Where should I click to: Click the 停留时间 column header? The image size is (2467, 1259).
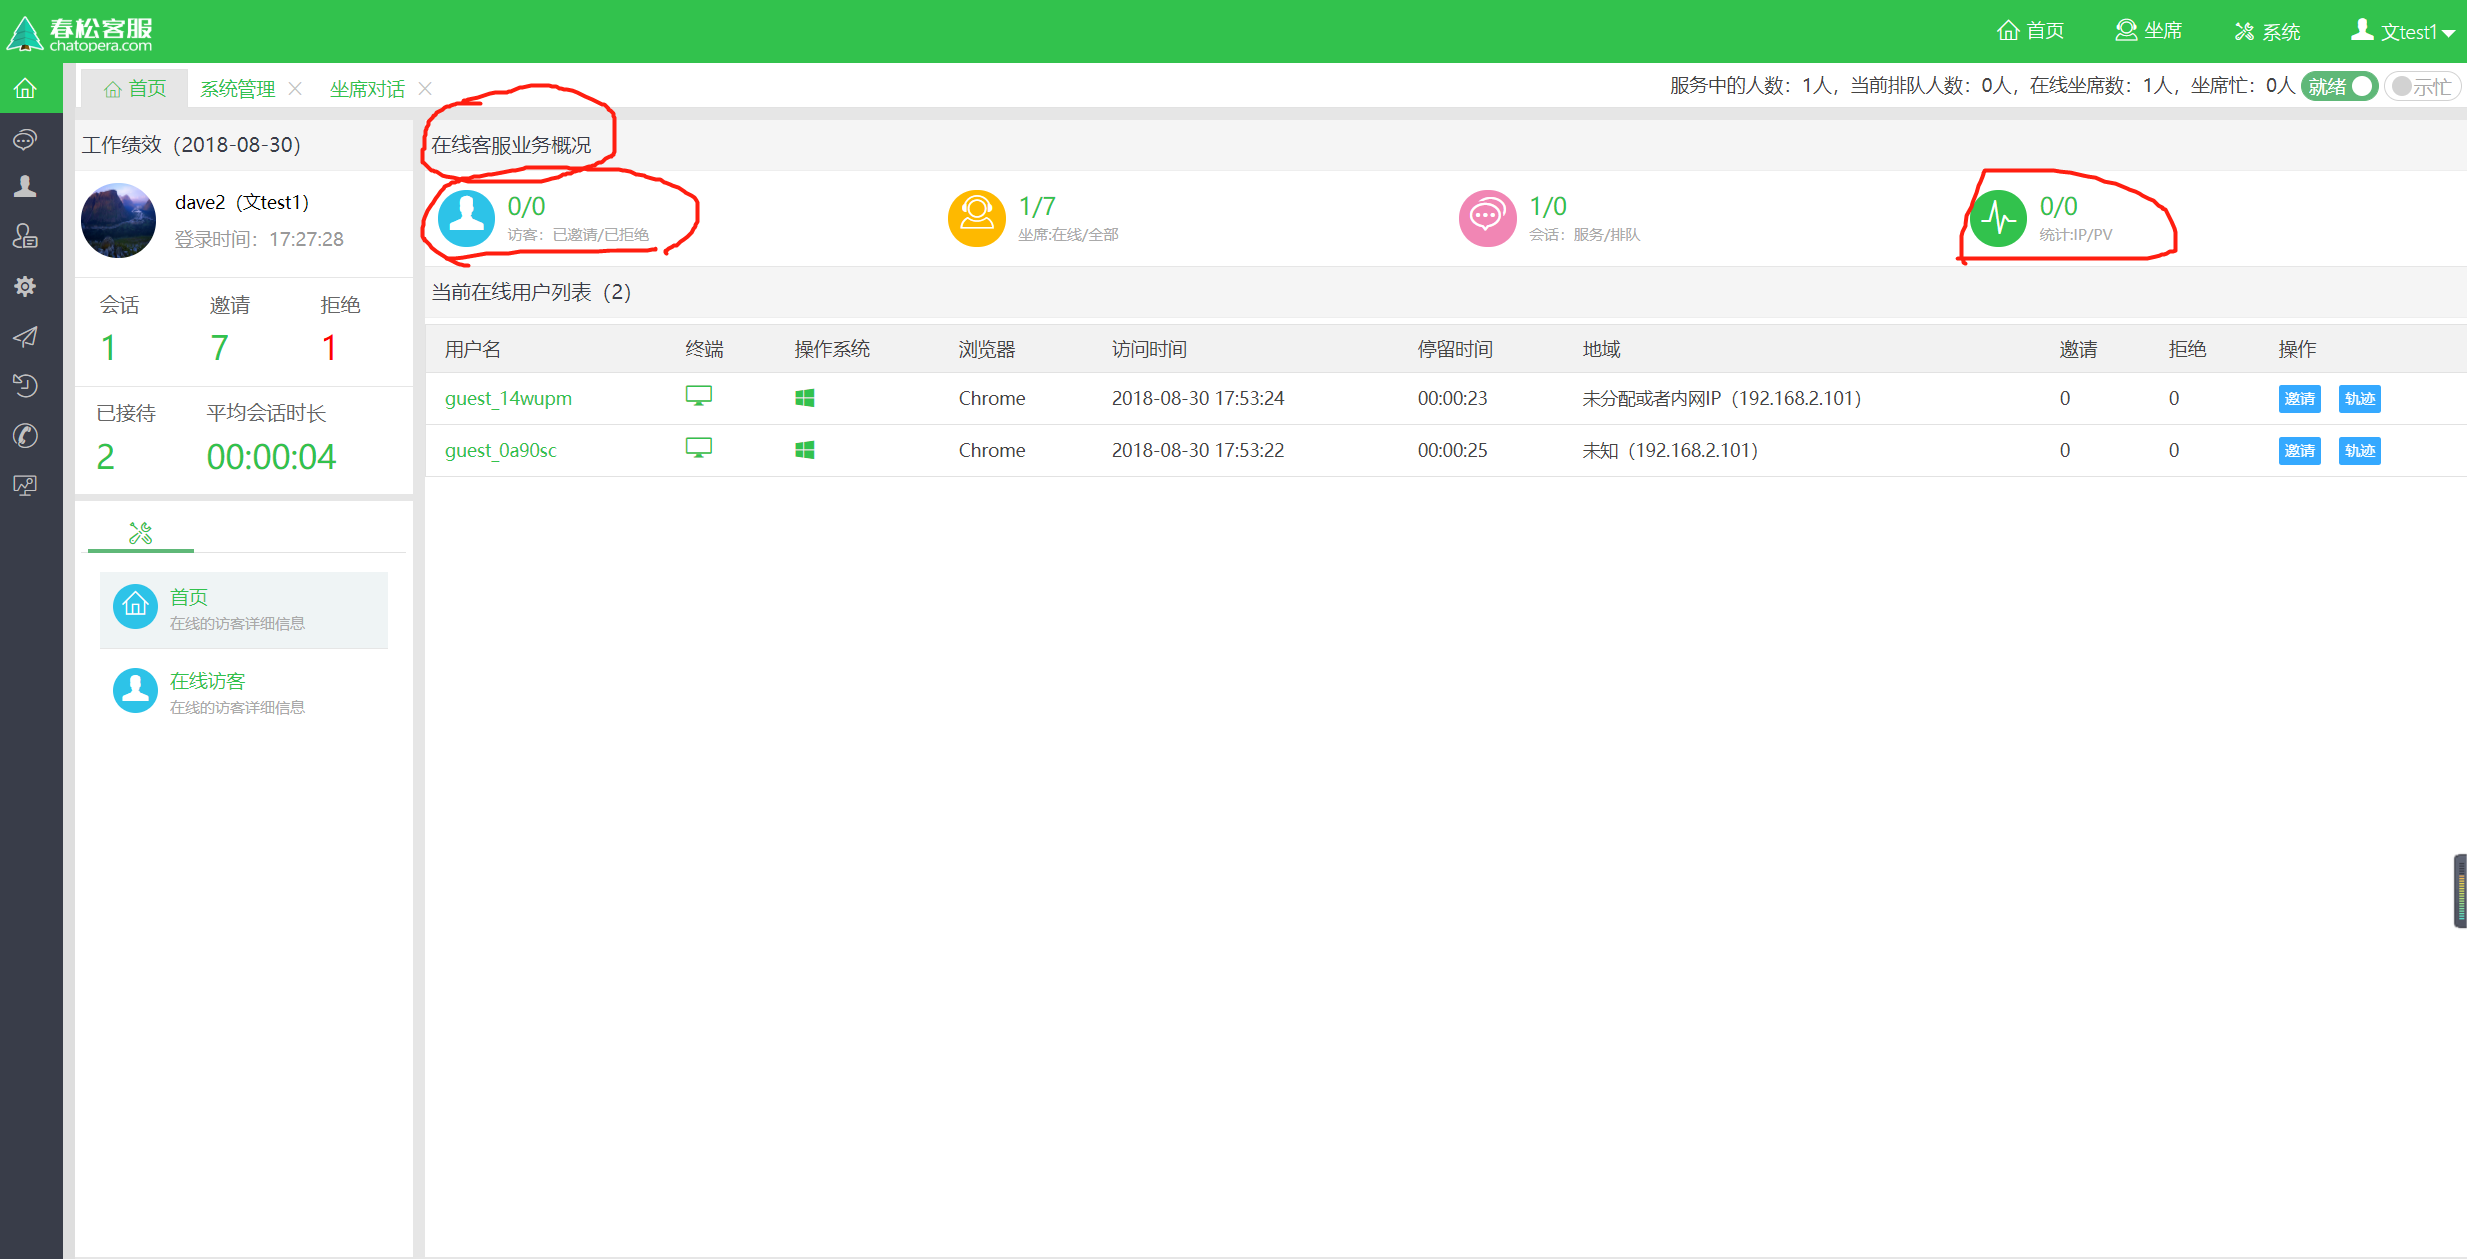point(1455,349)
